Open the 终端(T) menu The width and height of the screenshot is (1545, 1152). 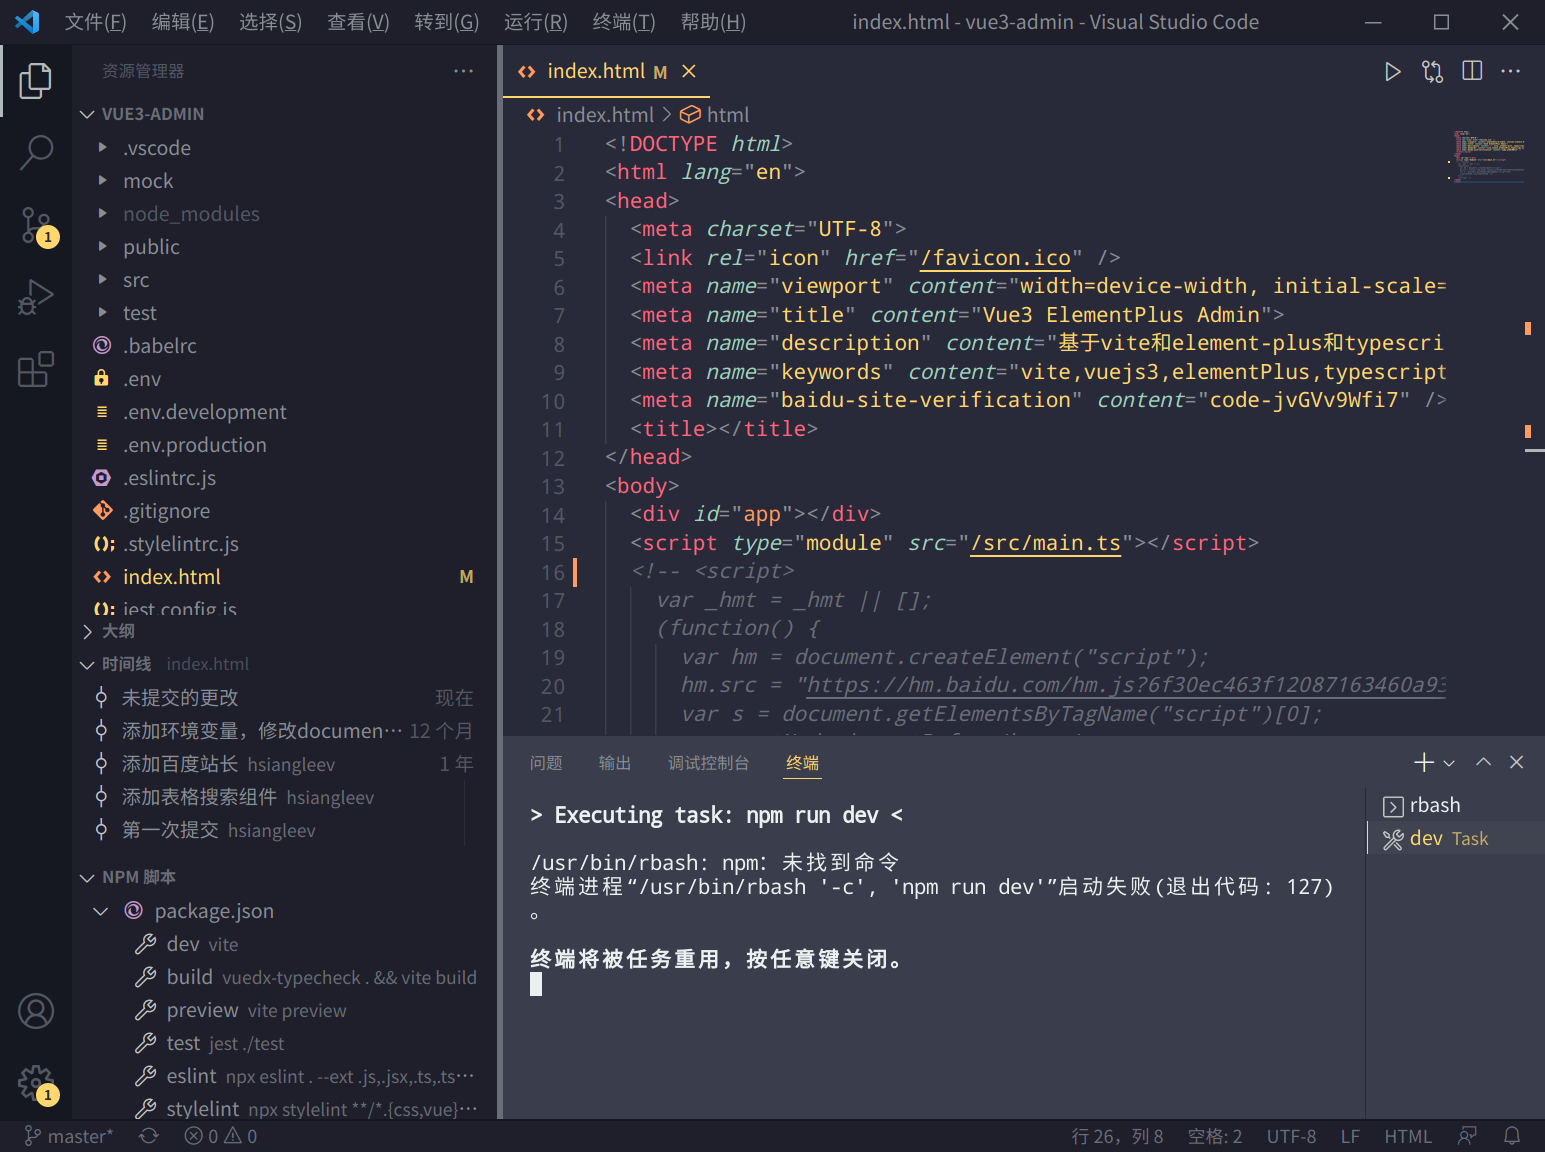coord(624,22)
